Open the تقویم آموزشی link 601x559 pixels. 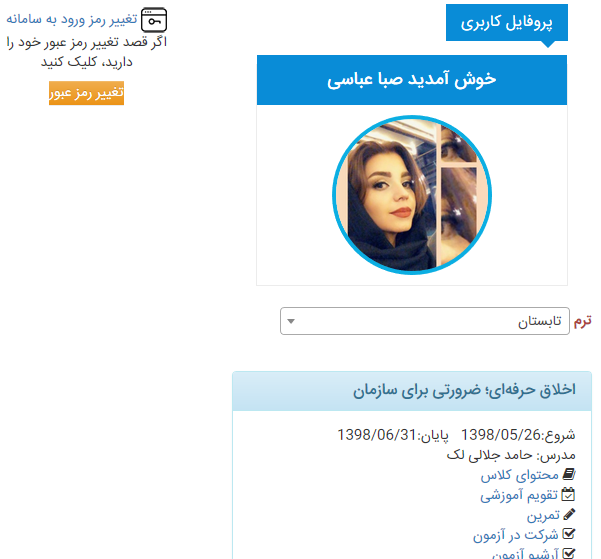(x=519, y=495)
